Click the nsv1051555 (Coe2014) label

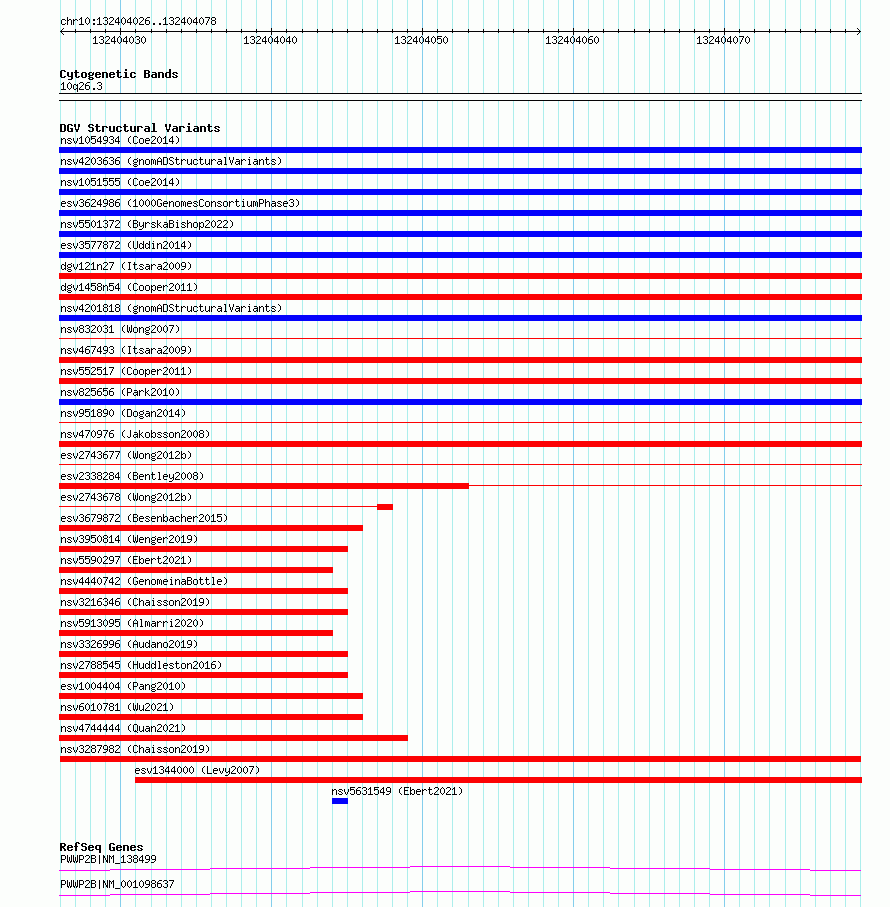[120, 182]
